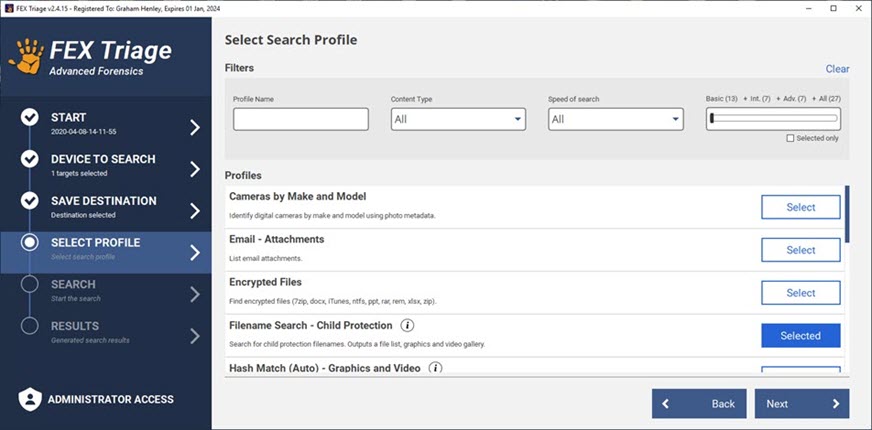The height and width of the screenshot is (430, 872).
Task: Click the Administrator Access shield icon
Action: tap(29, 399)
